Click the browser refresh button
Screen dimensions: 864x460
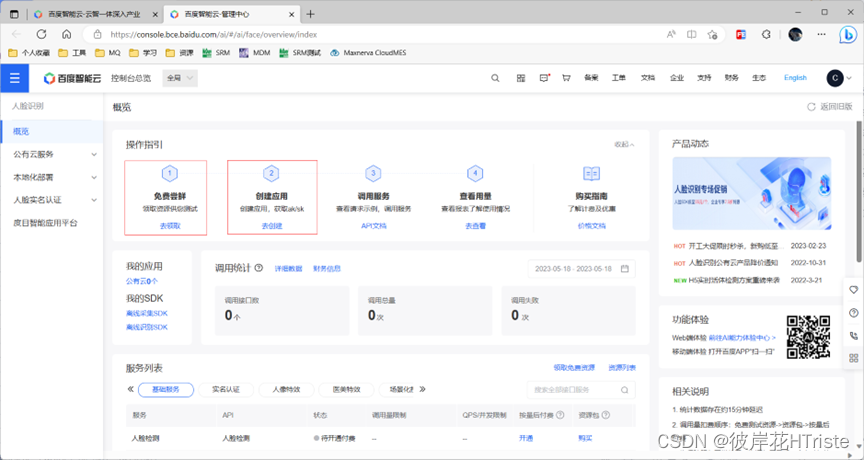(x=41, y=34)
